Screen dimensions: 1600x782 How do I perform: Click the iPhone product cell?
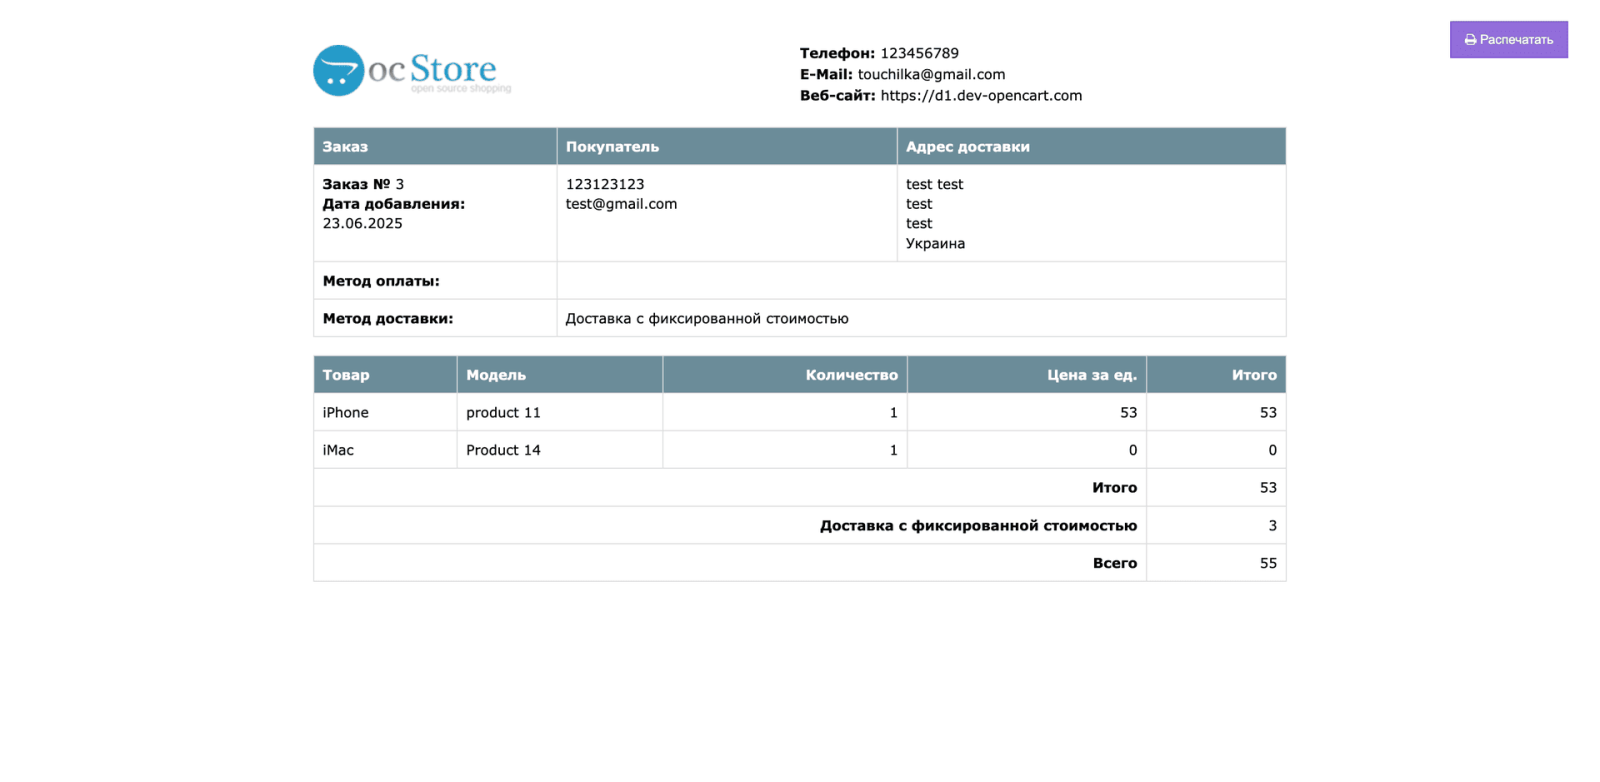(385, 412)
